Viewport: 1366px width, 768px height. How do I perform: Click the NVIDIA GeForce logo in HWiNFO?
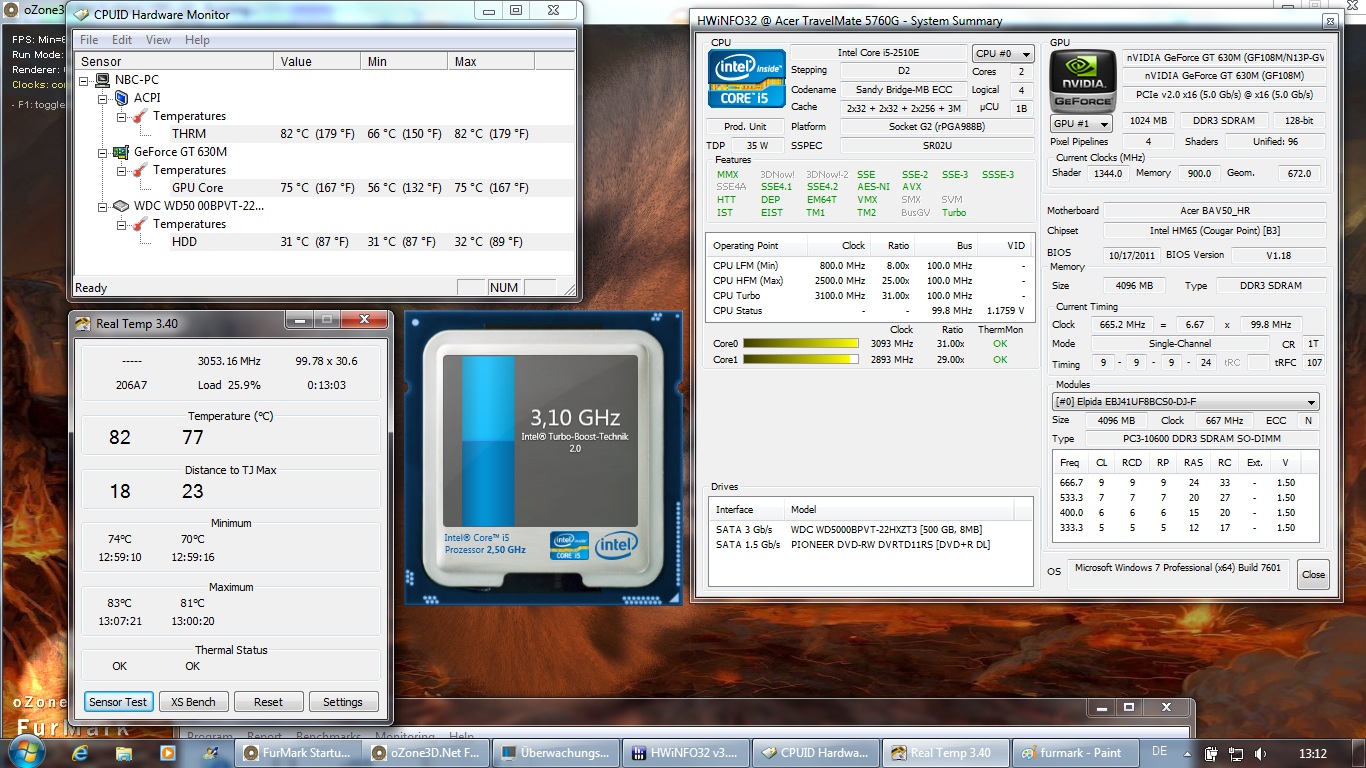pos(1082,81)
